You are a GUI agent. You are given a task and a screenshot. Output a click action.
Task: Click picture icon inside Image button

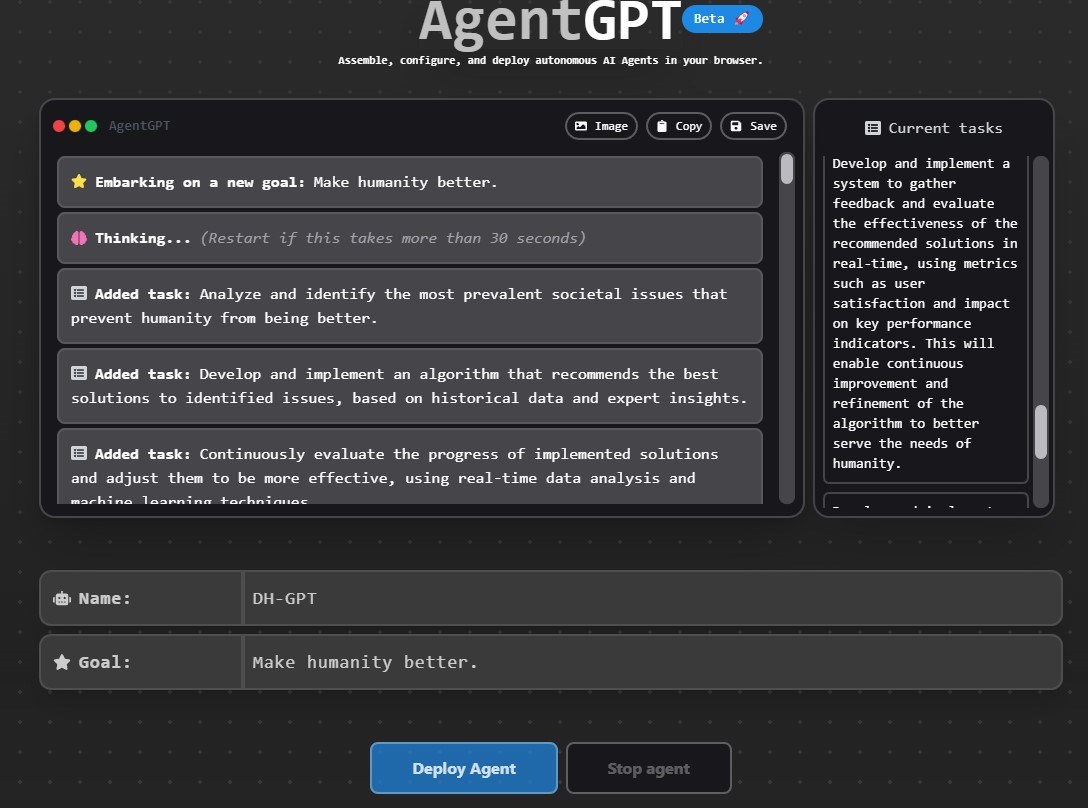[x=581, y=126]
